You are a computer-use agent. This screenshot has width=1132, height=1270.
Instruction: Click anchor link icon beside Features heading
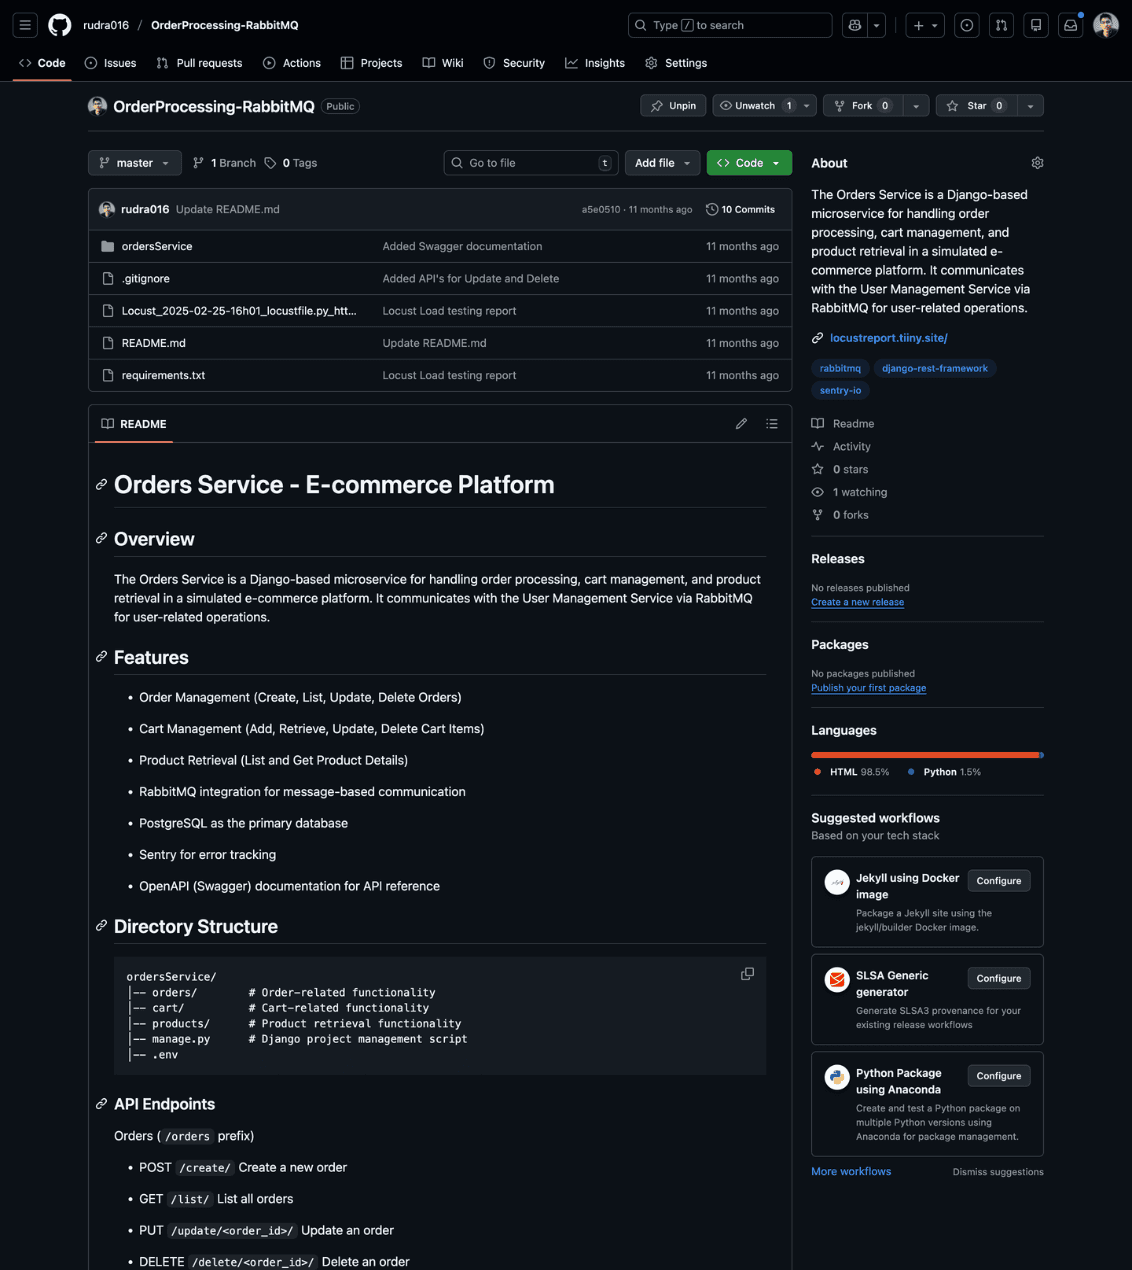[x=101, y=657]
